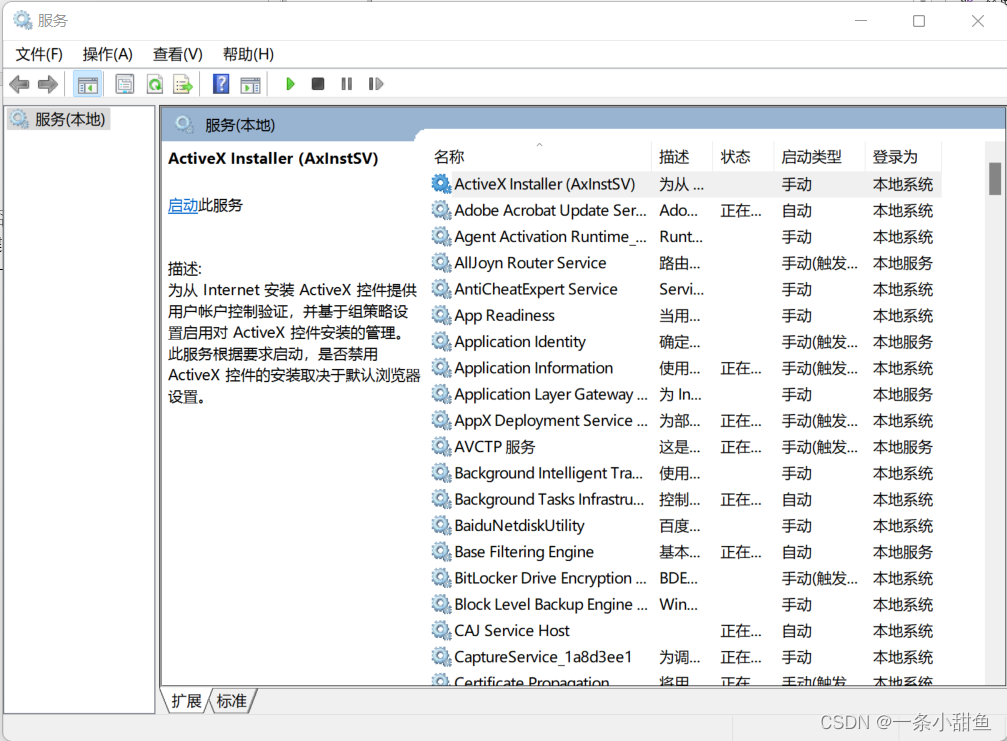This screenshot has width=1007, height=741.
Task: Switch to the 扩展 tab
Action: (185, 701)
